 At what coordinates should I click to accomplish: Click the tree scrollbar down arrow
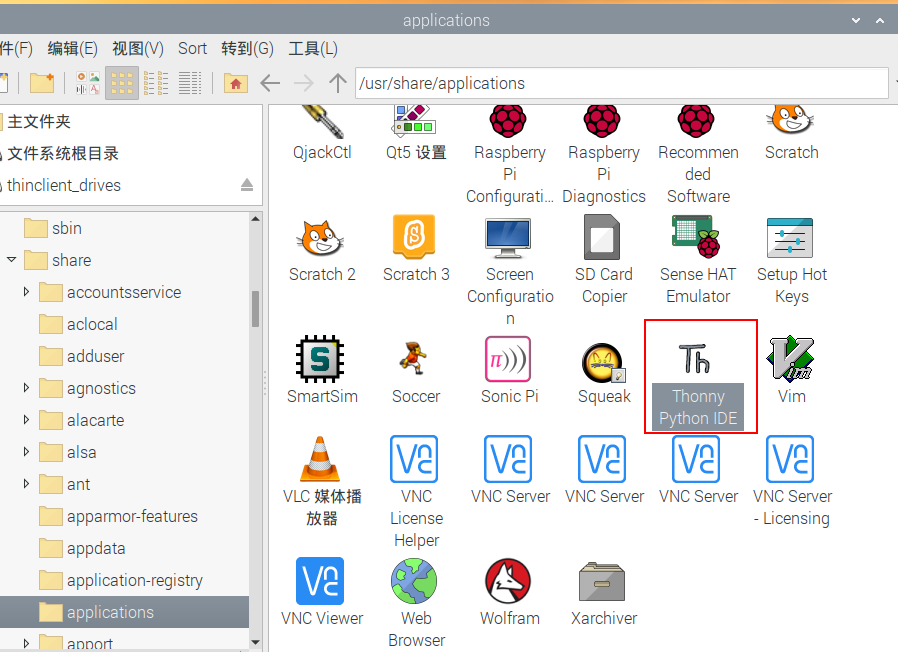[x=255, y=643]
